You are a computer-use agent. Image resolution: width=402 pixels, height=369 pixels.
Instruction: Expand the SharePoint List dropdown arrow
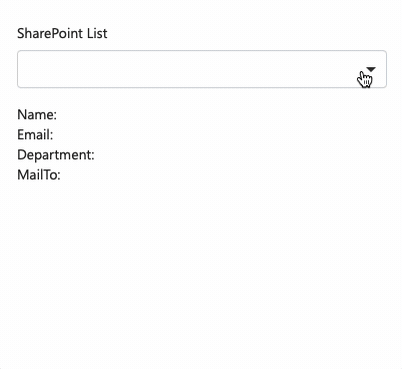click(371, 69)
